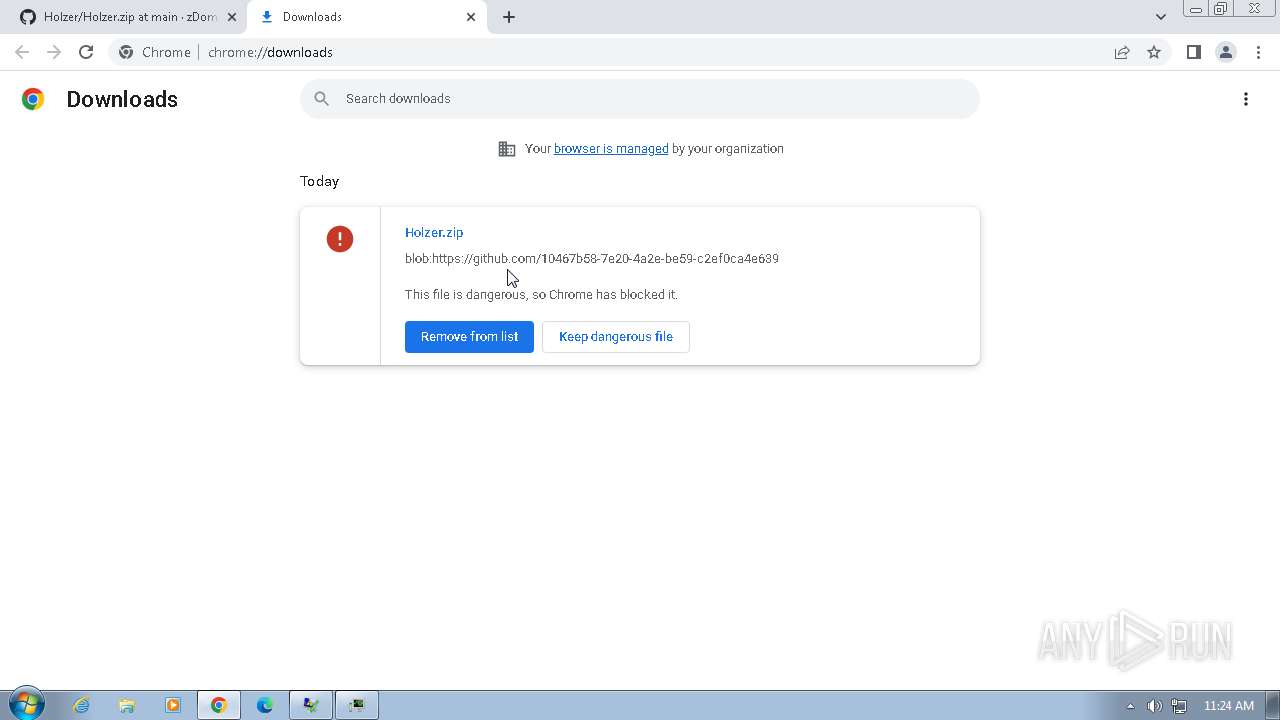Open the tab search dropdown arrow
Image resolution: width=1280 pixels, height=720 pixels.
coord(1160,17)
